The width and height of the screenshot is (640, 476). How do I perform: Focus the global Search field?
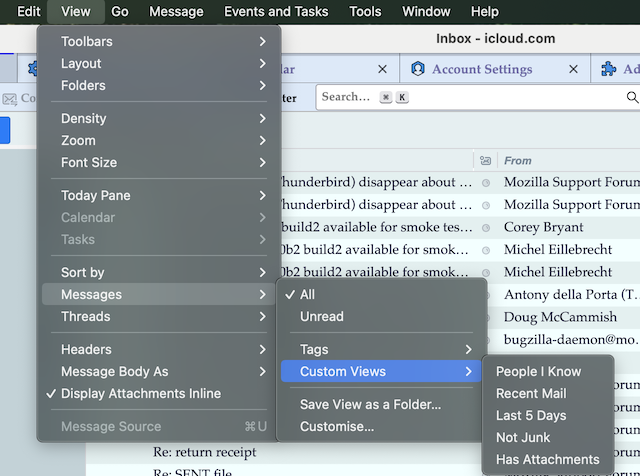click(478, 97)
